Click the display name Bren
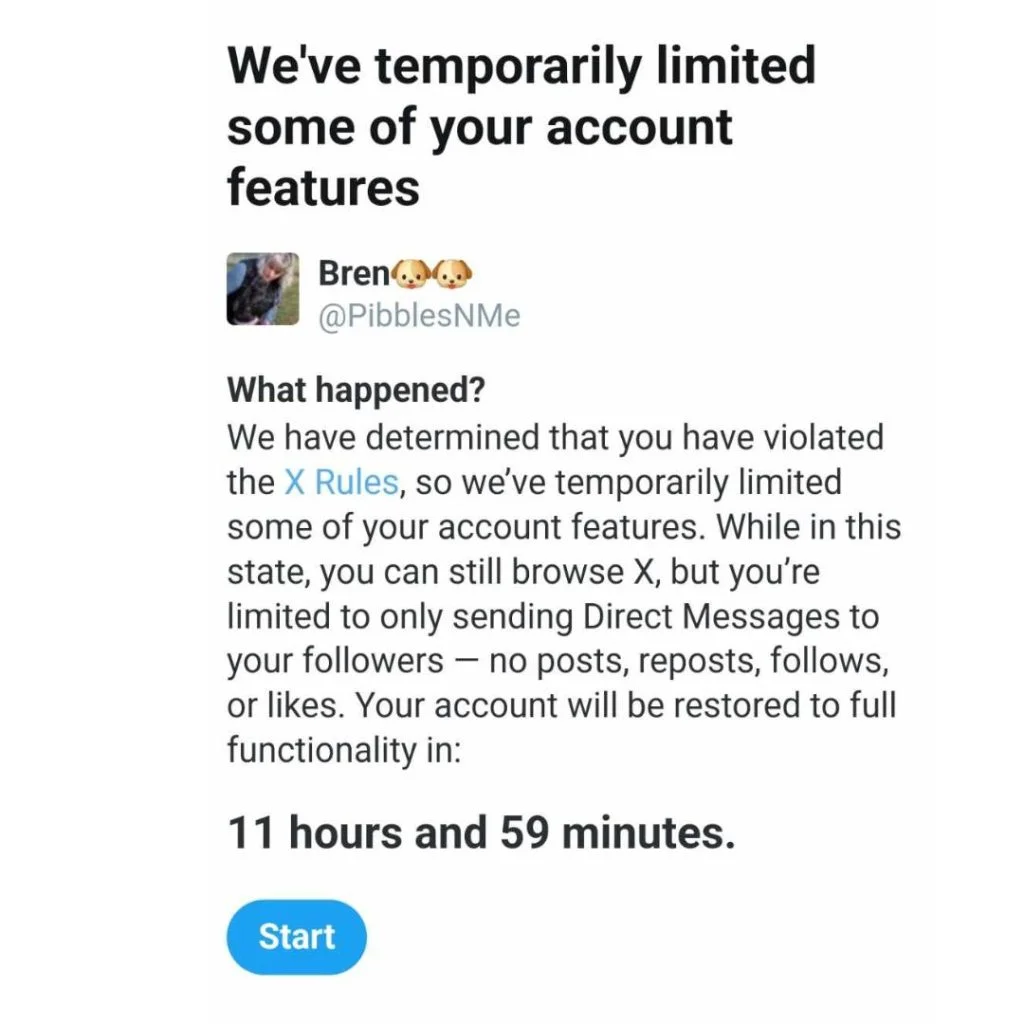1024x1024 pixels. click(354, 273)
